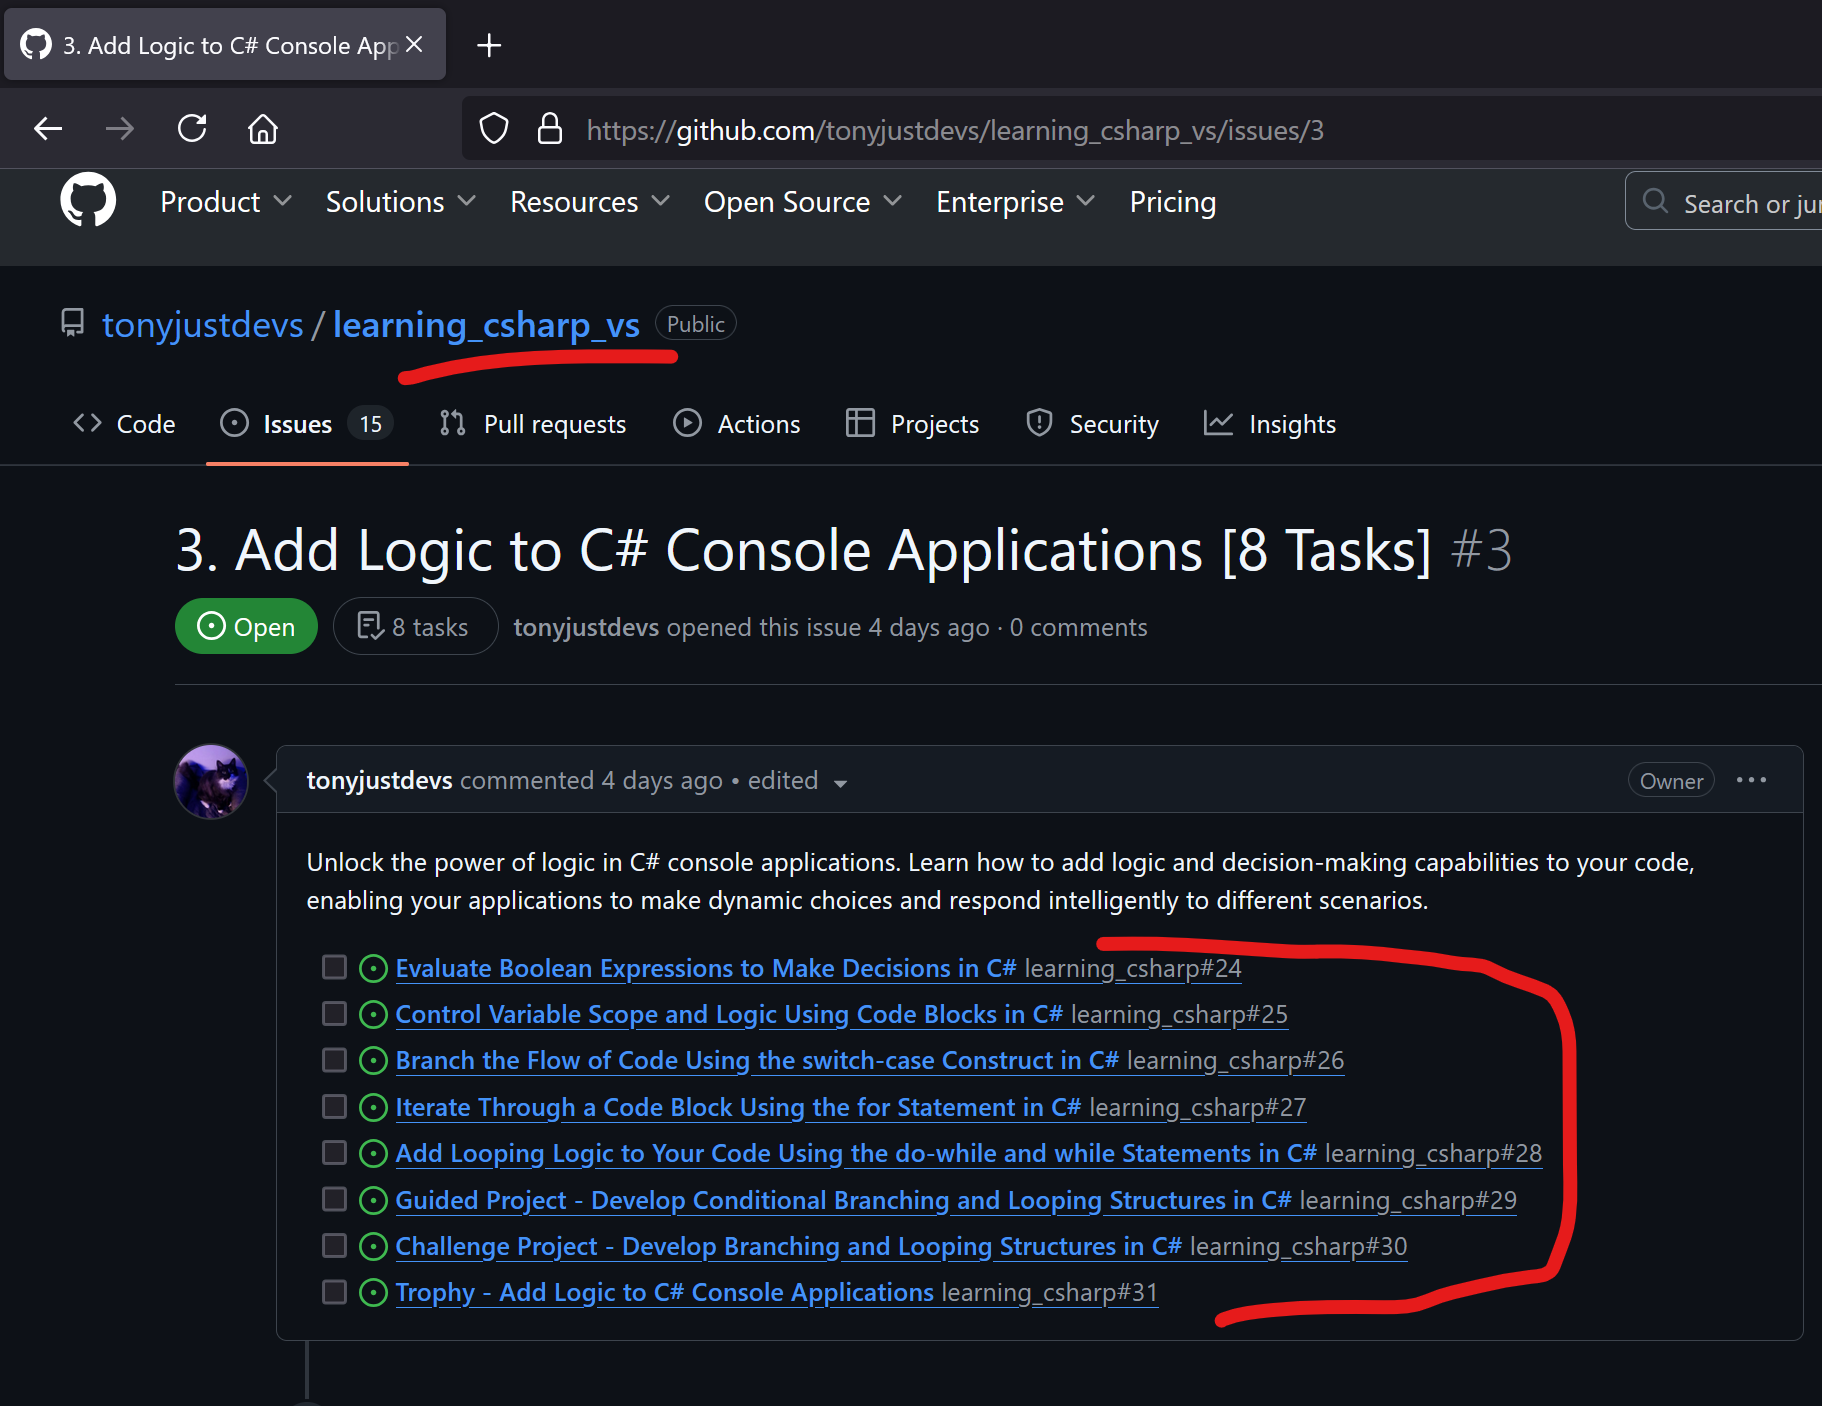
Task: Click open-issue icon for Branch the Flow
Action: pos(373,1061)
